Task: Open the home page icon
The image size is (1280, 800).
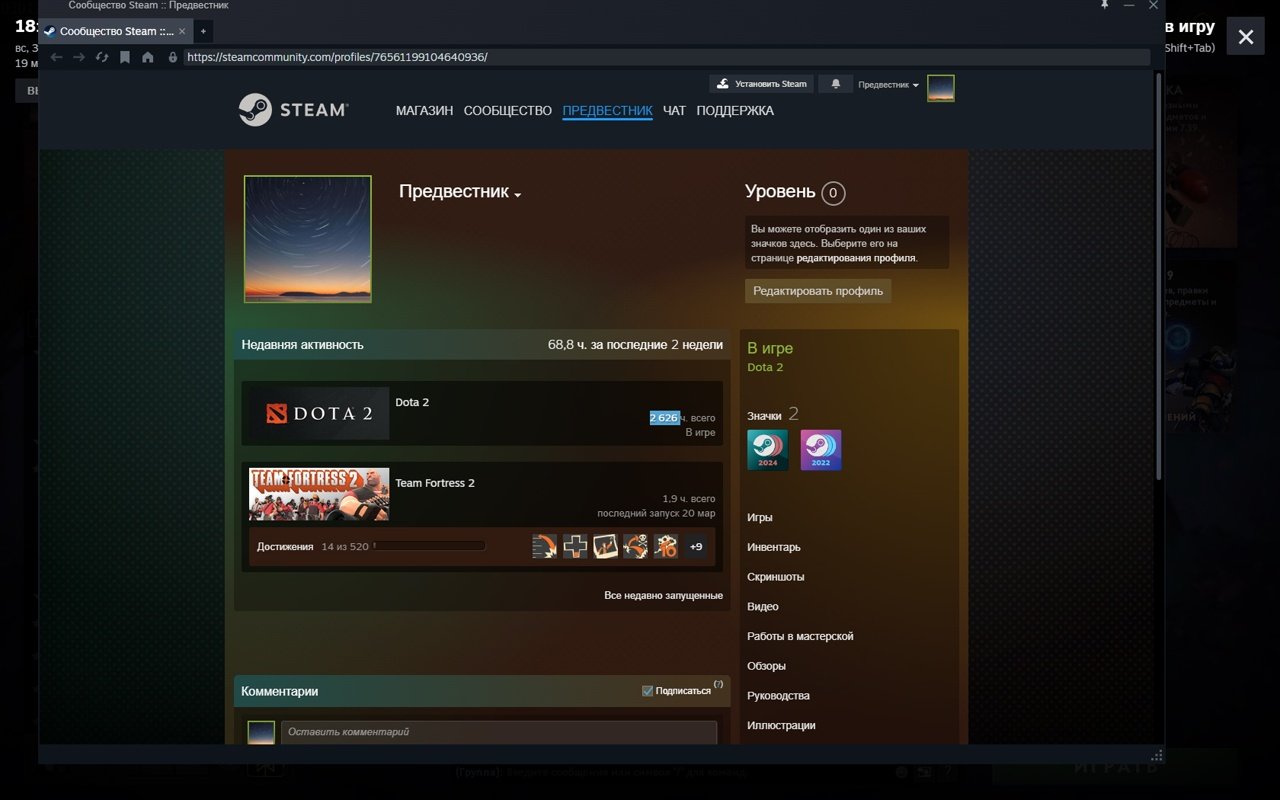Action: click(x=148, y=57)
